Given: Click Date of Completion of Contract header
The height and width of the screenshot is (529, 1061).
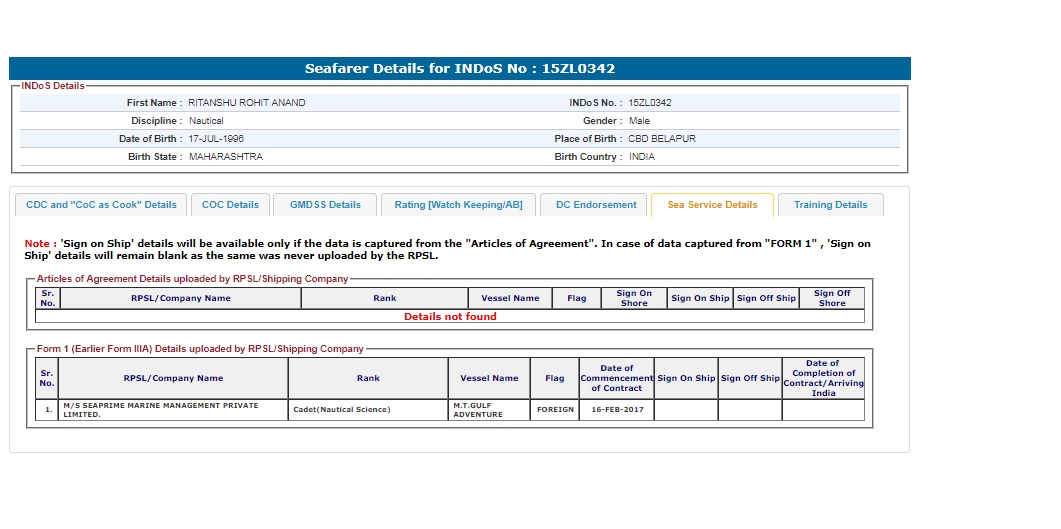Looking at the screenshot, I should pyautogui.click(x=822, y=378).
